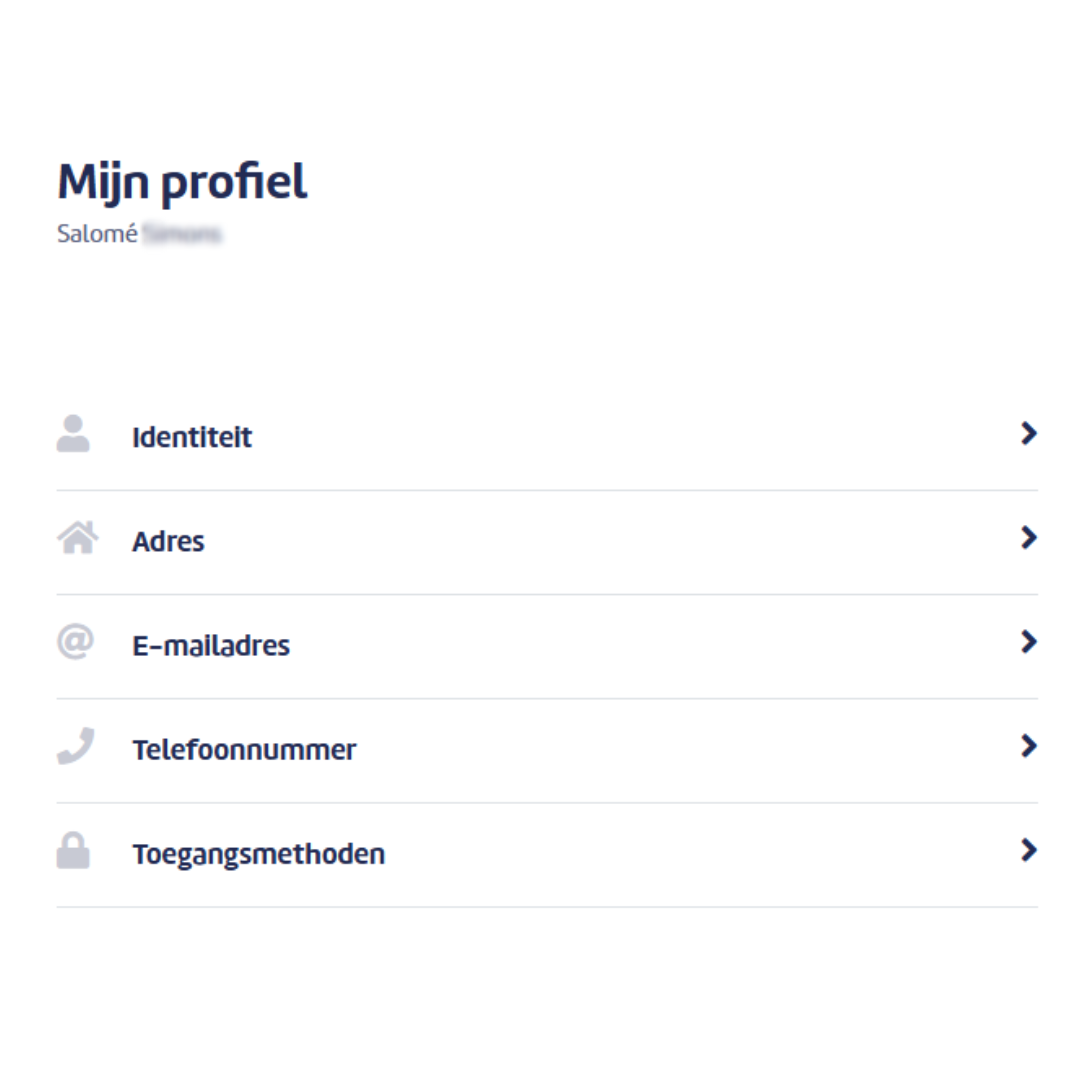Expand E-mailadres via its chevron arrow

coord(1029,642)
